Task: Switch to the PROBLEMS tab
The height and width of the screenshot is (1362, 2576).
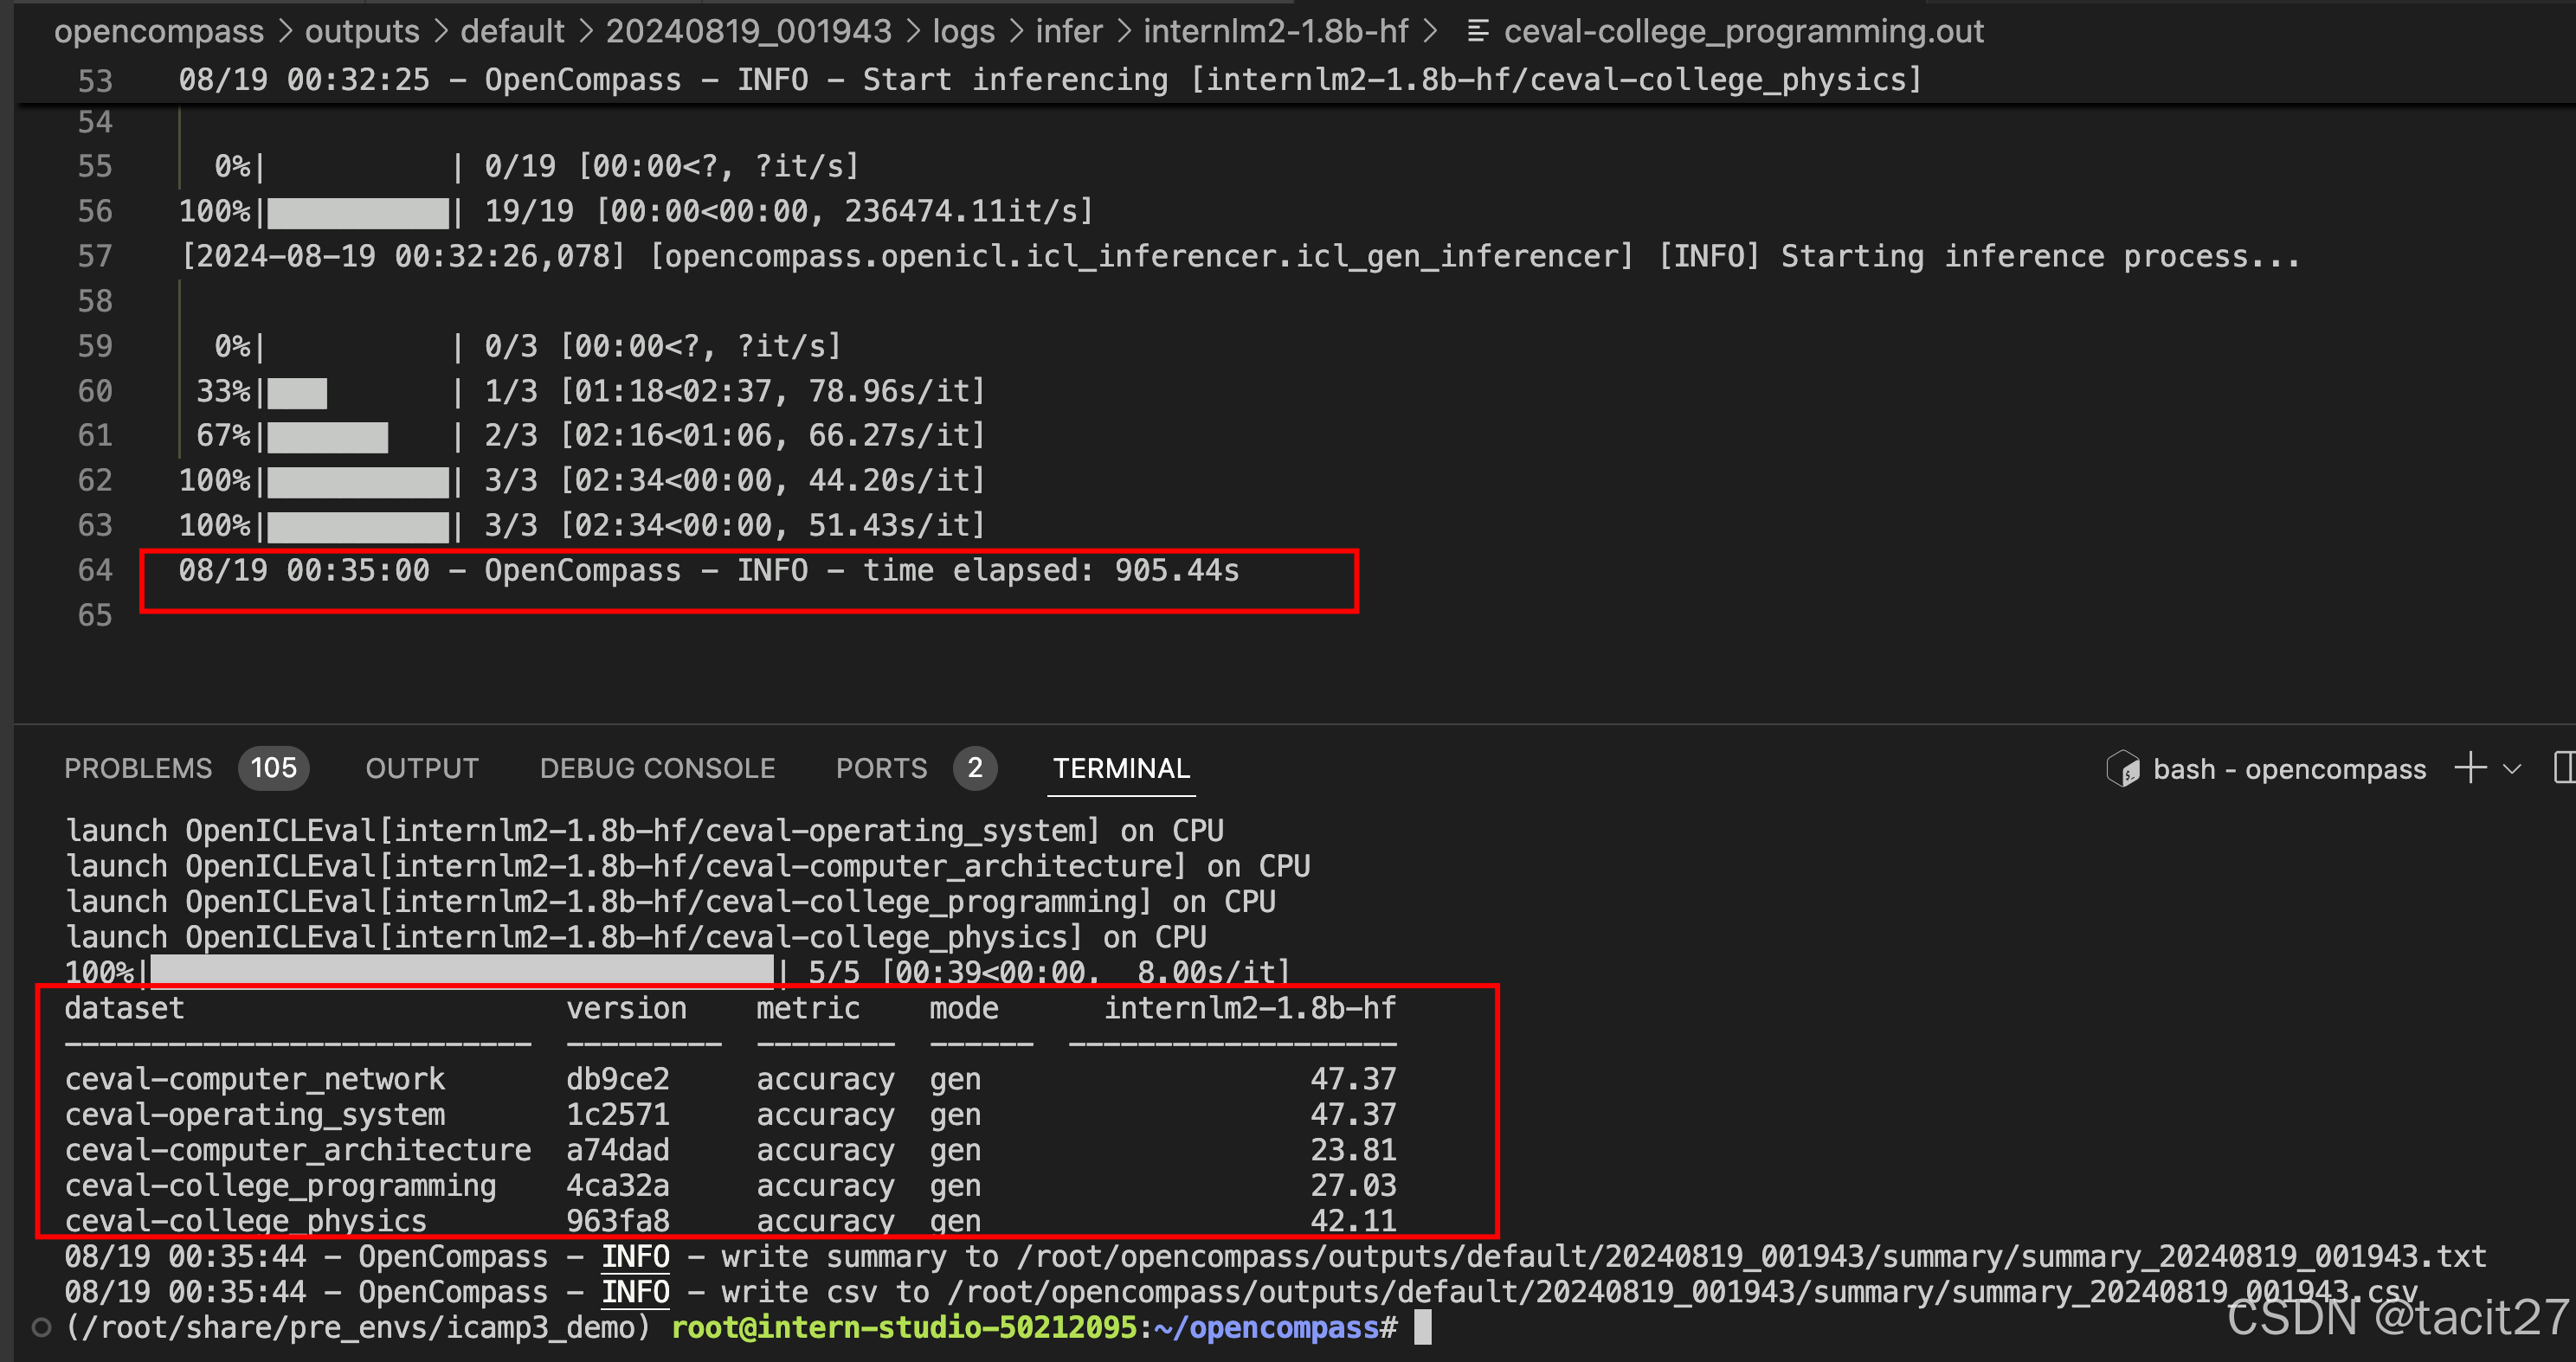Action: (138, 768)
